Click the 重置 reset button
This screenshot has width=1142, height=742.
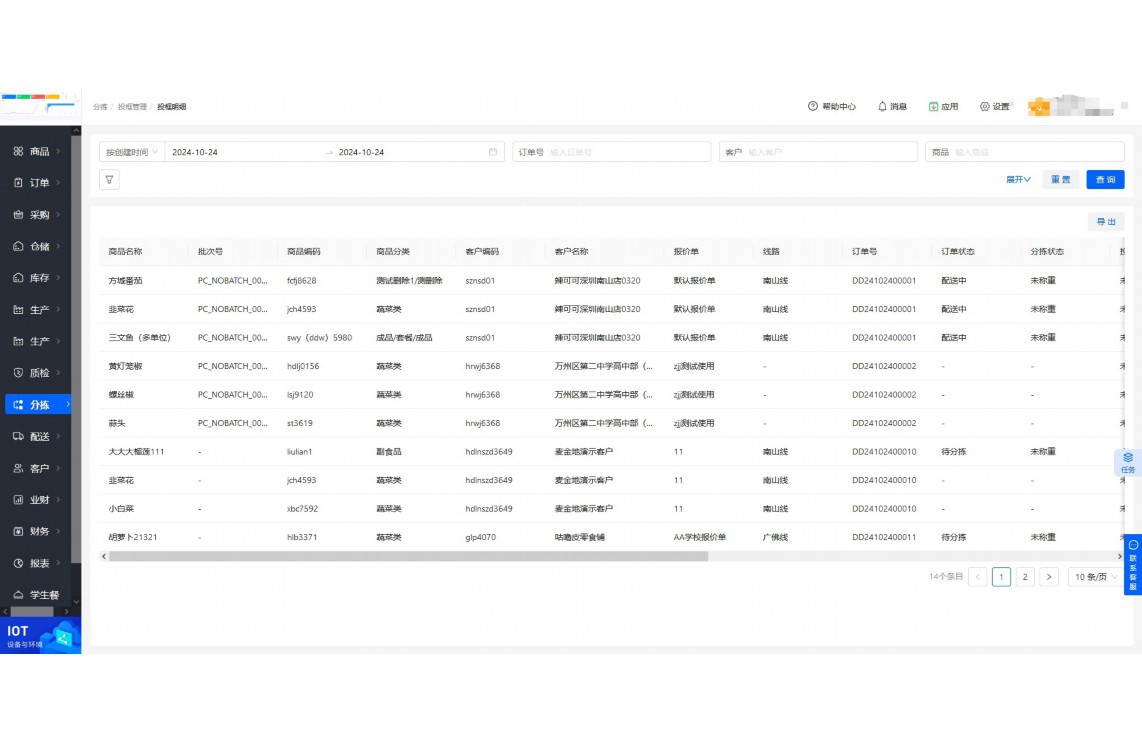(x=1059, y=180)
